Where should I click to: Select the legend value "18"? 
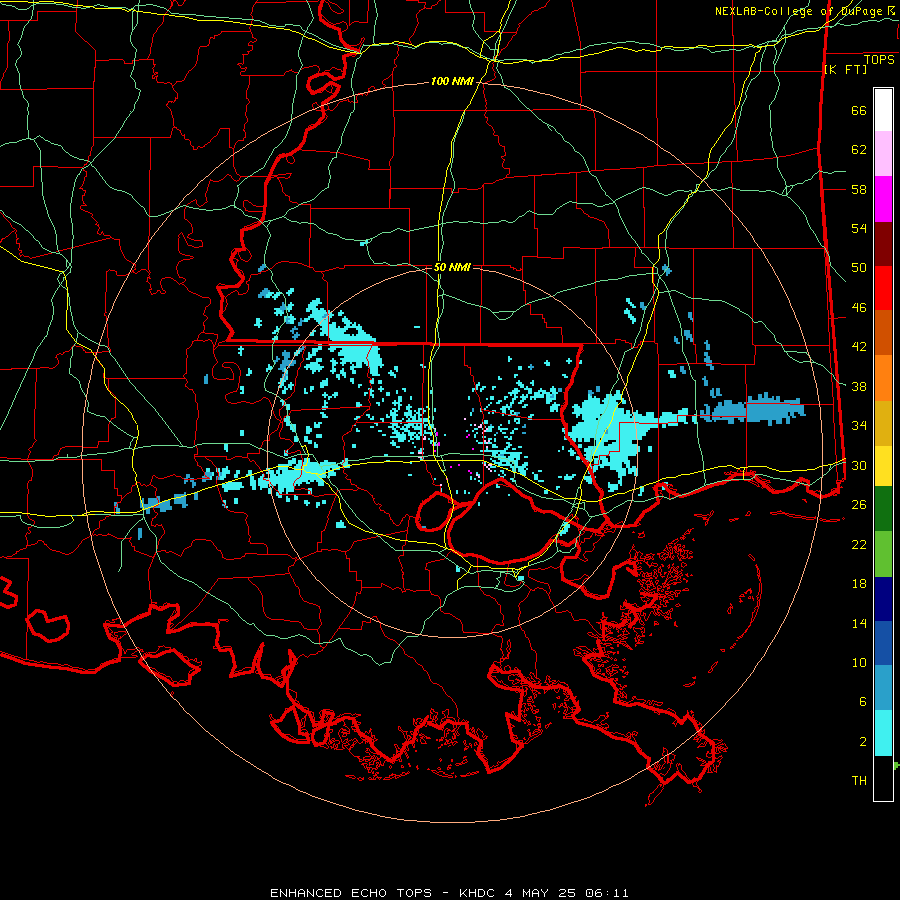[859, 584]
